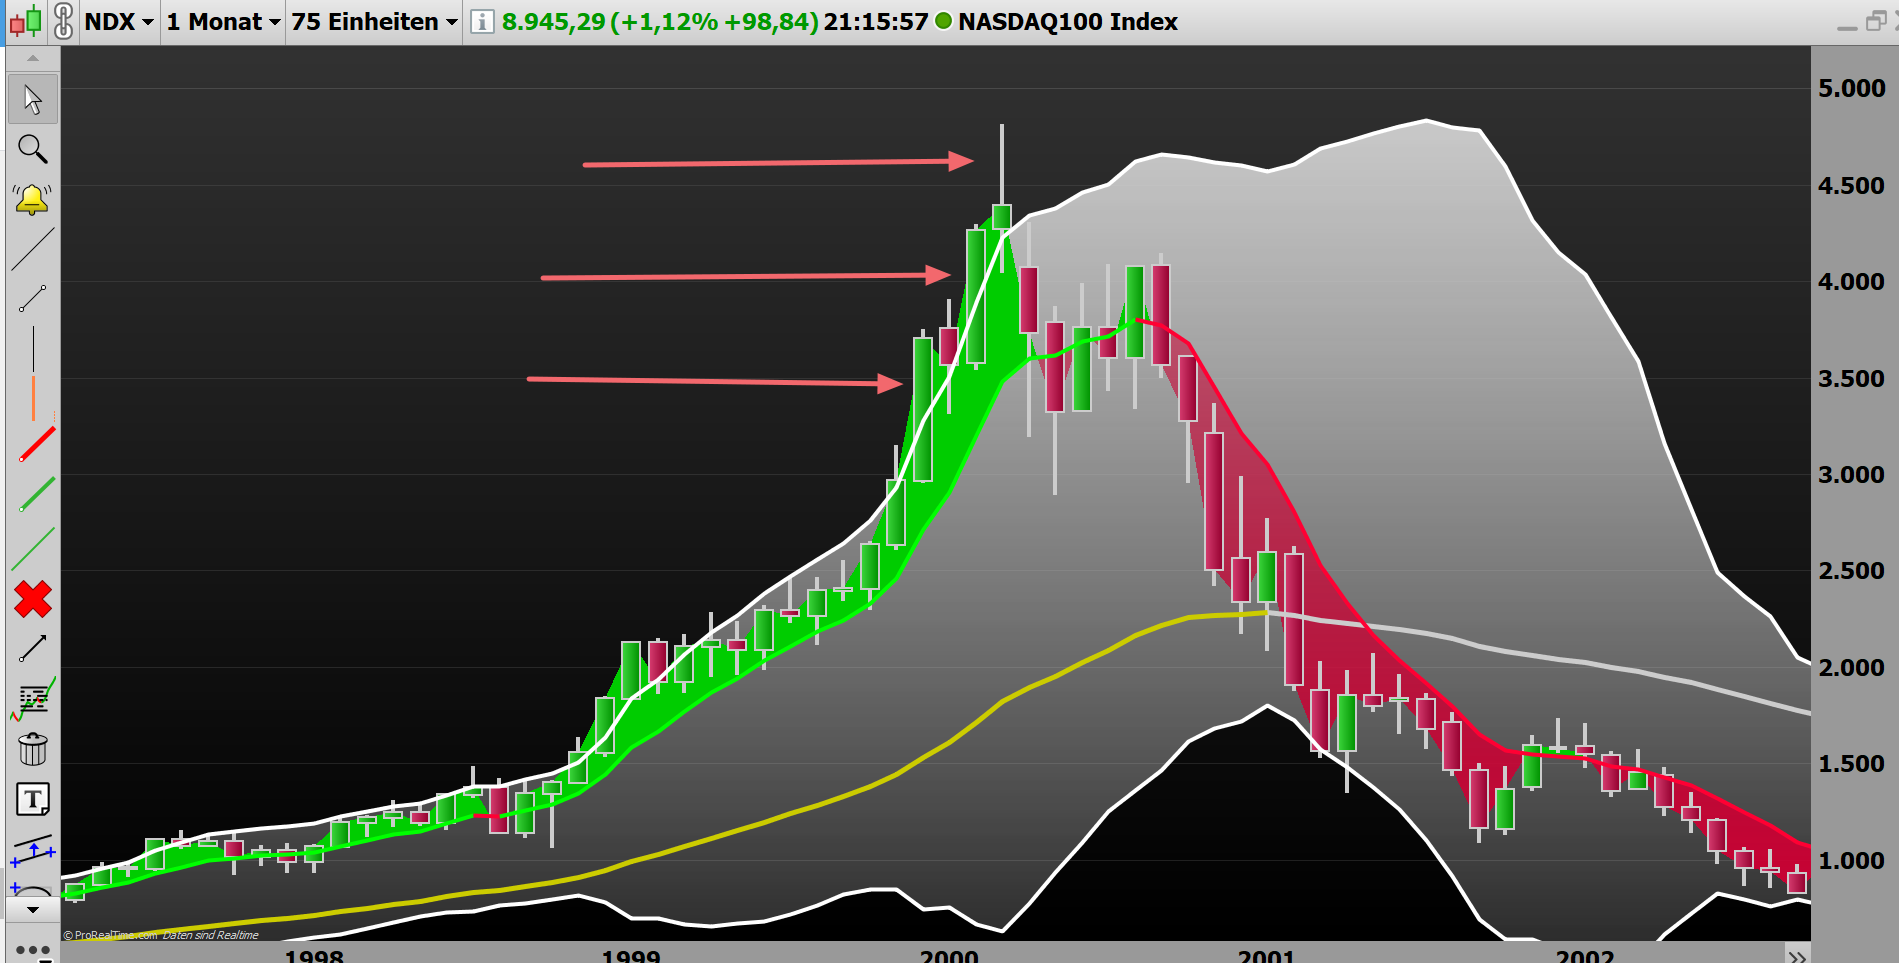This screenshot has width=1899, height=963.
Task: Open the ProRealTime.com copyright link
Action: 110,935
